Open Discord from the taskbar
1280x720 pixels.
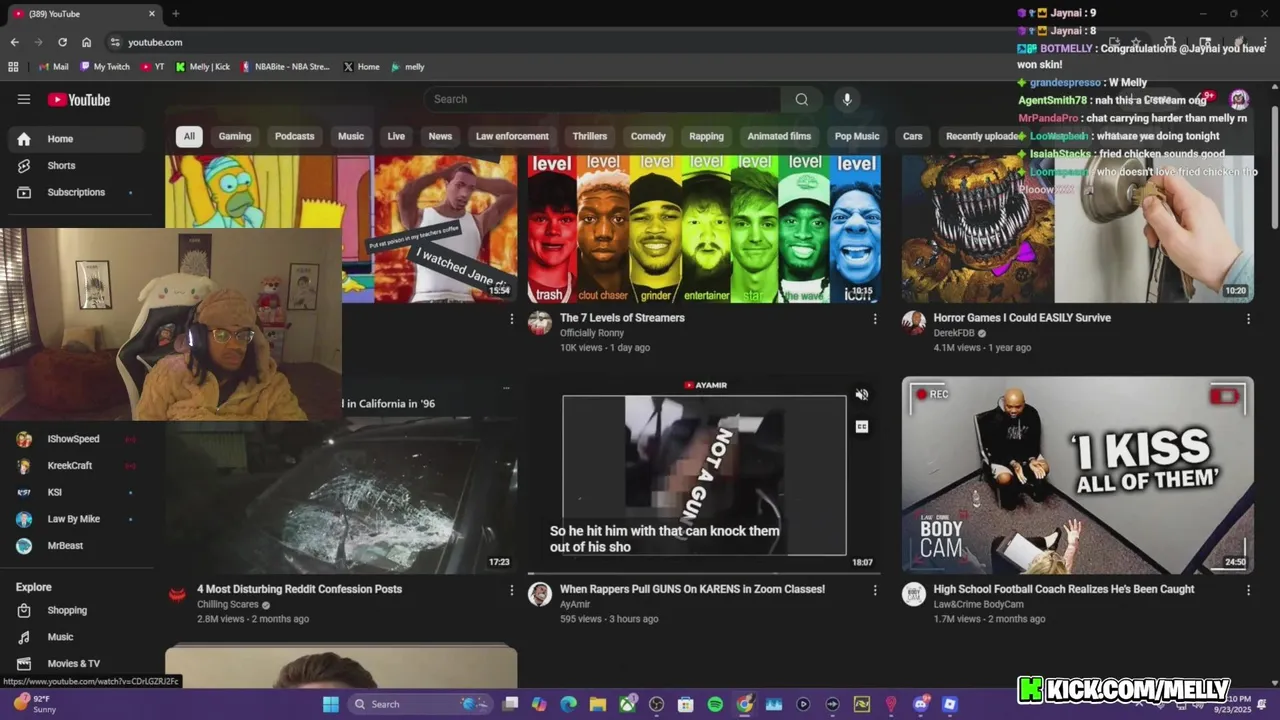(x=920, y=704)
